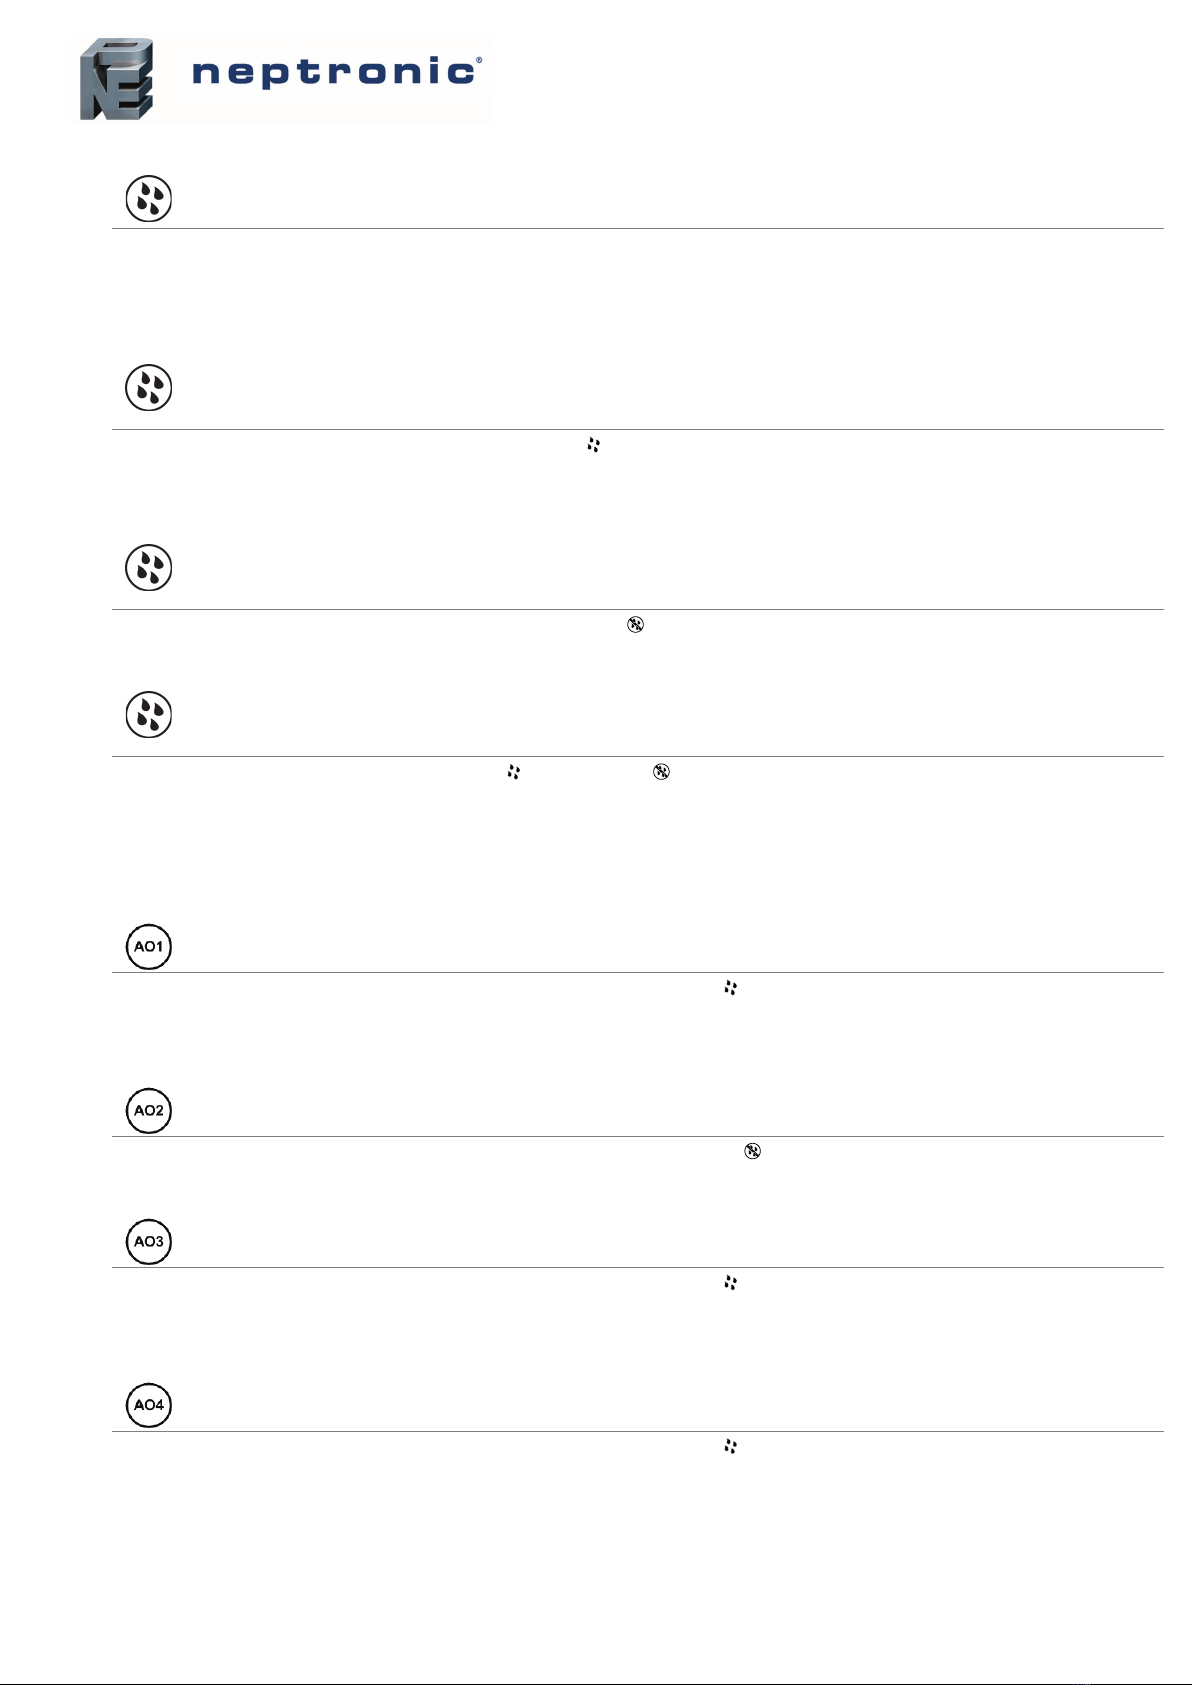Click small plain droplets symbol under fourth large droplets icon
Image resolution: width=1192 pixels, height=1685 pixels.
(x=513, y=772)
